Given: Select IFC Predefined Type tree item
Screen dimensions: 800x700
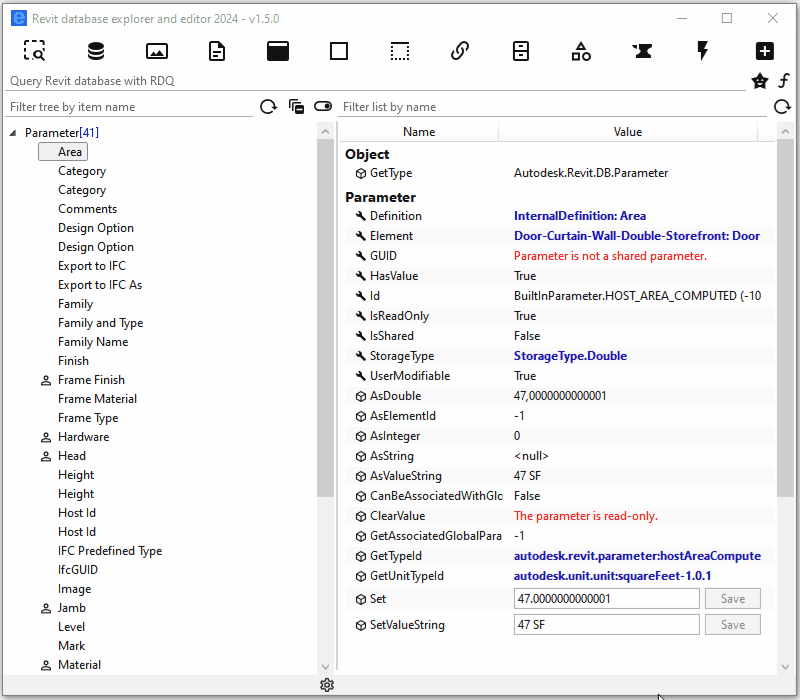Looking at the screenshot, I should (x=110, y=551).
